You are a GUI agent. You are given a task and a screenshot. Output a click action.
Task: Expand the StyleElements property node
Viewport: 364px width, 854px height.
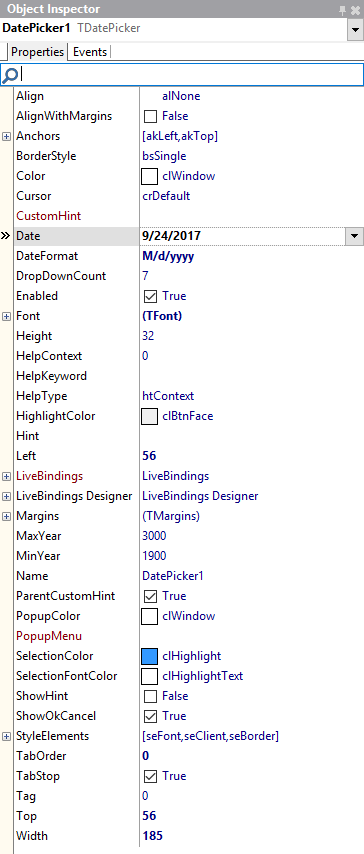pos(7,736)
